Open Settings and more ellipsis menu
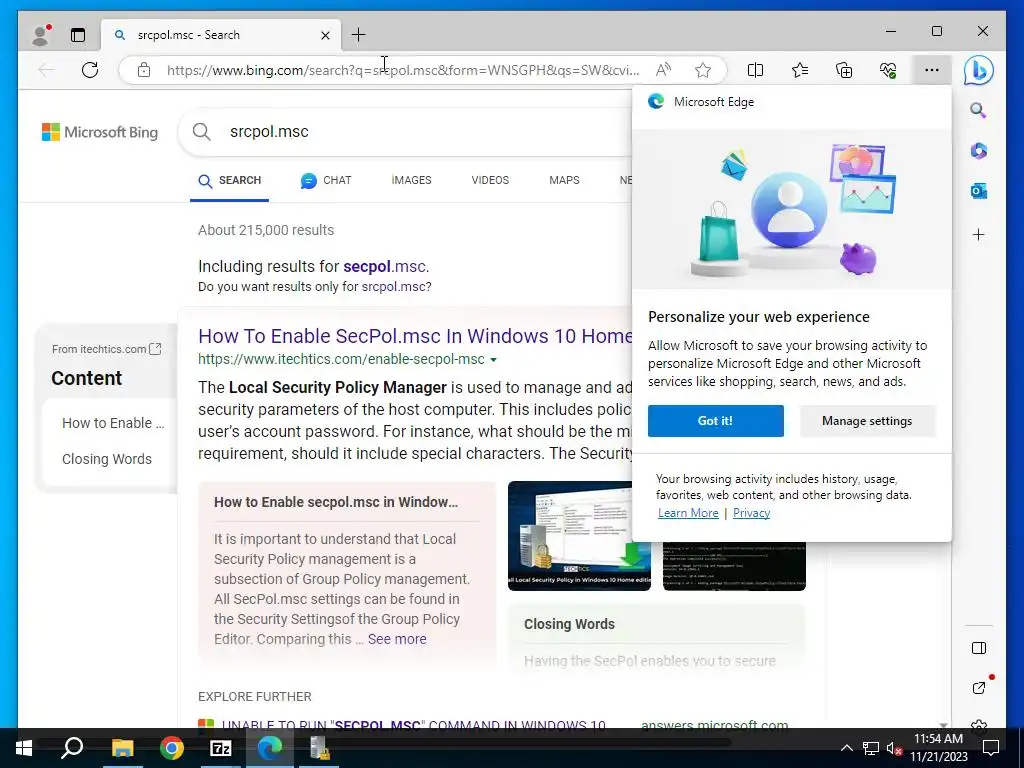Screen dimensions: 1024x768 pos(932,70)
